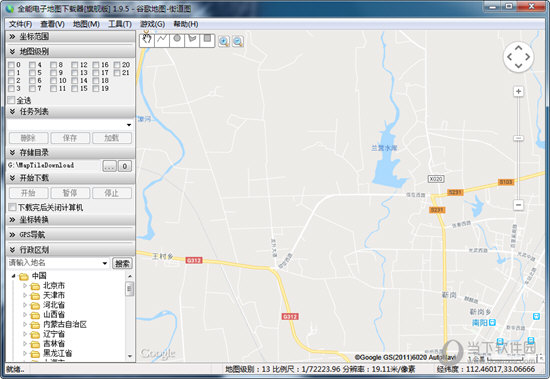This screenshot has width=550, height=379.
Task: Select the hand pan tool
Action: pyautogui.click(x=147, y=40)
